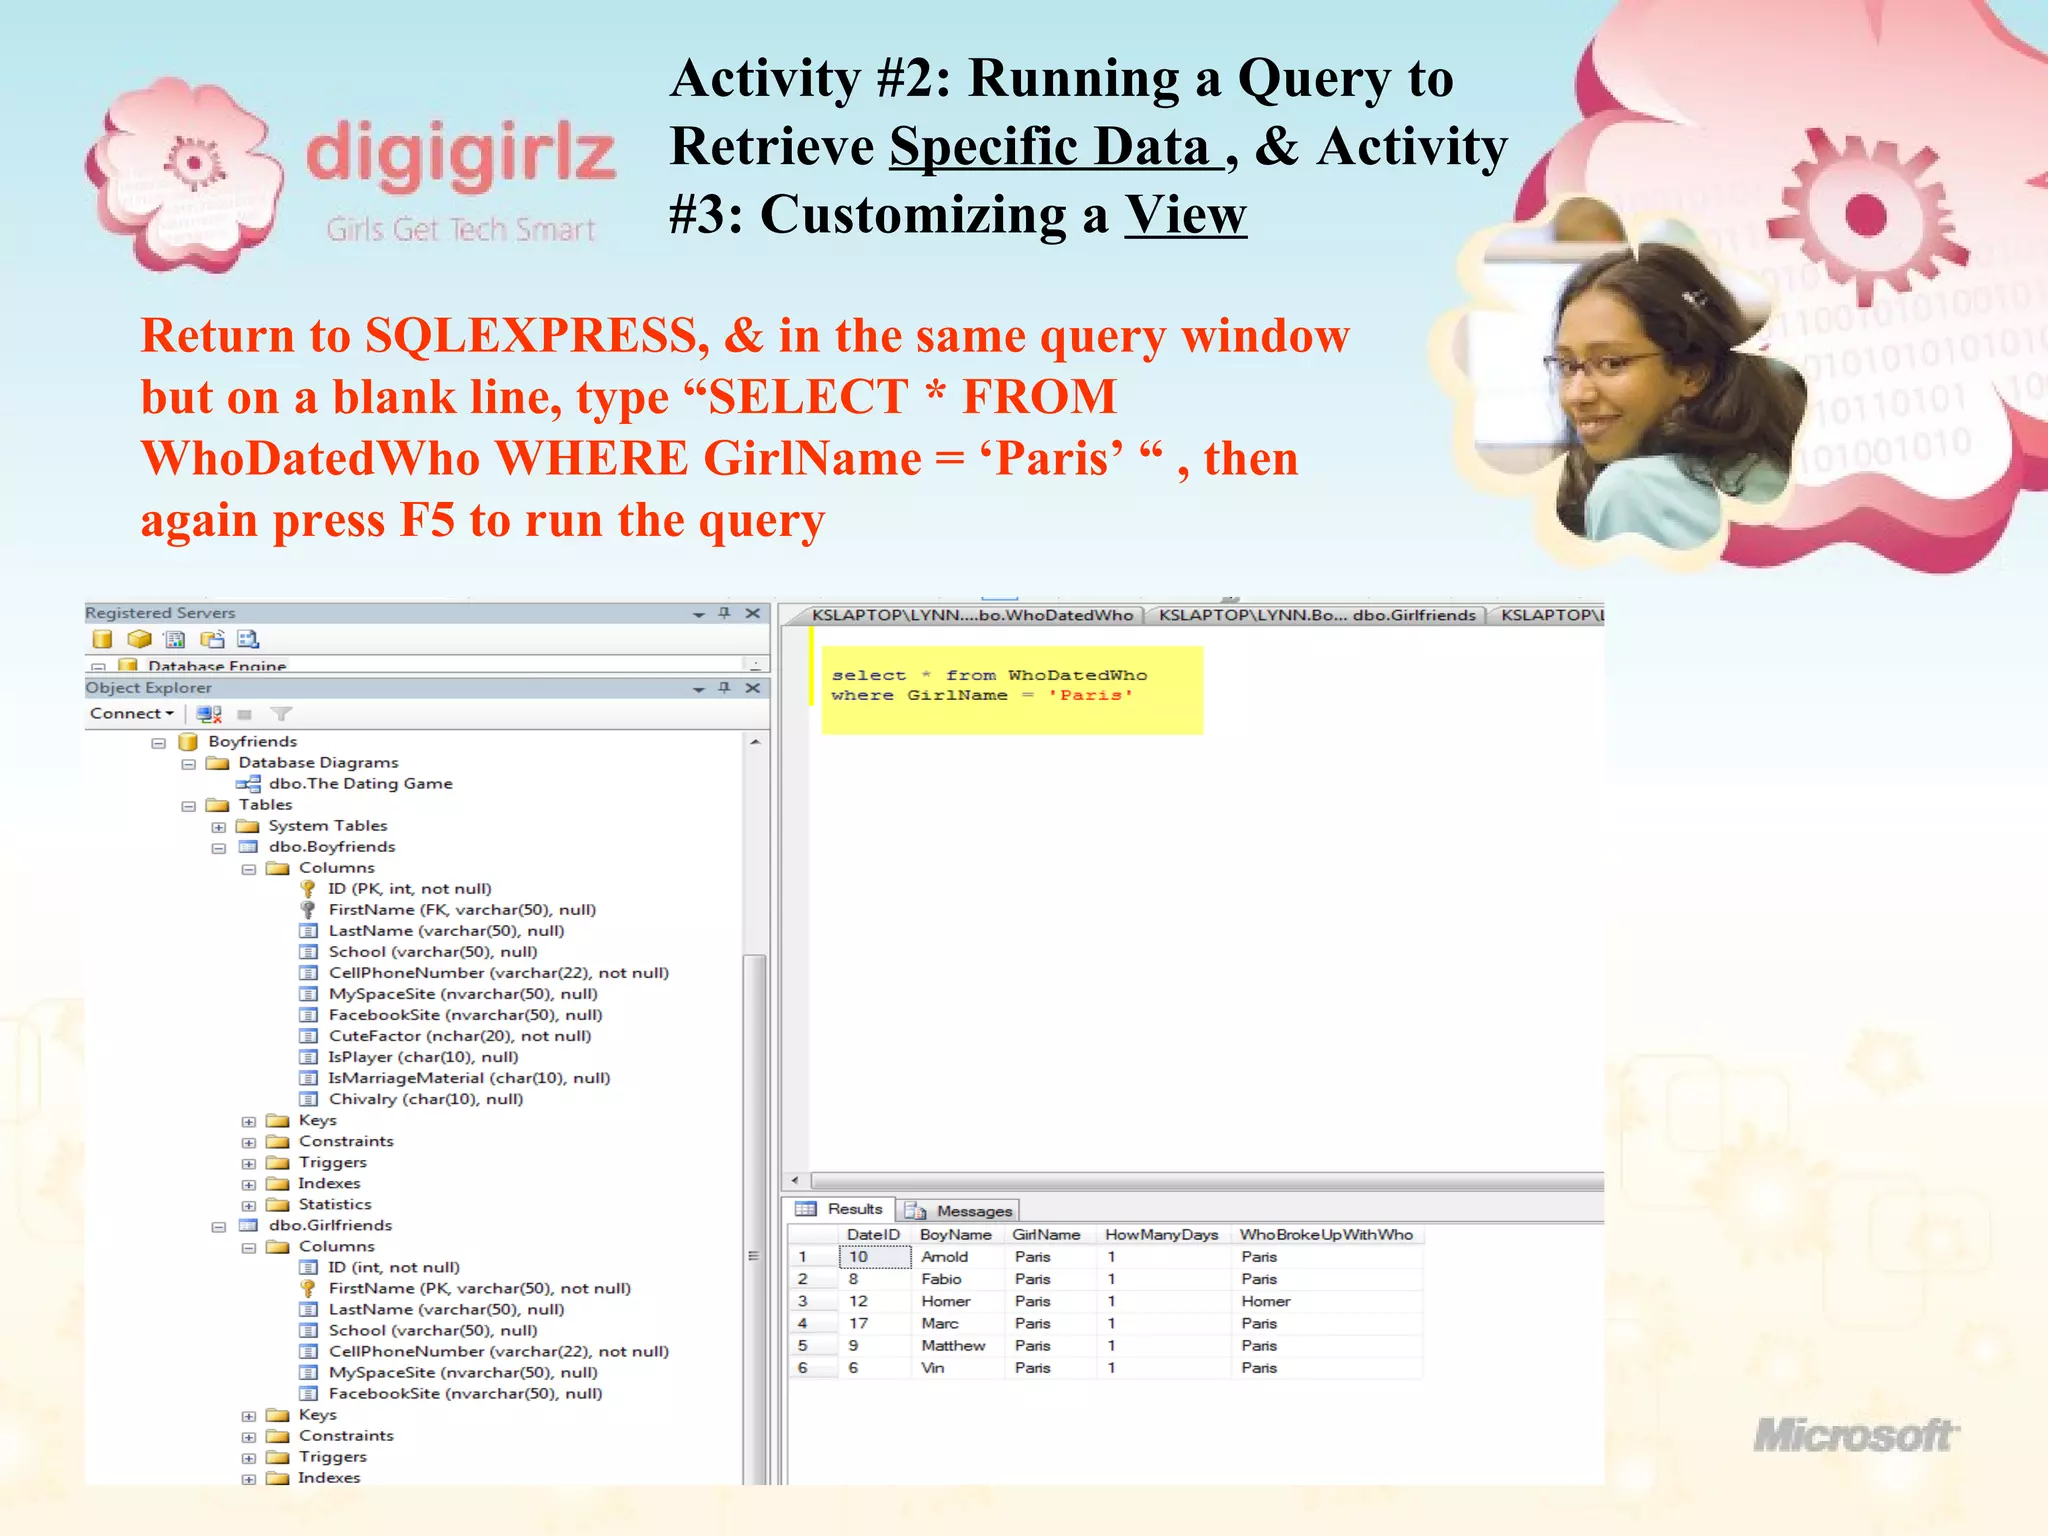Screen dimensions: 2048x1536
Task: Expand Triggers folder under dbo.Girlfriends
Action: point(249,1459)
